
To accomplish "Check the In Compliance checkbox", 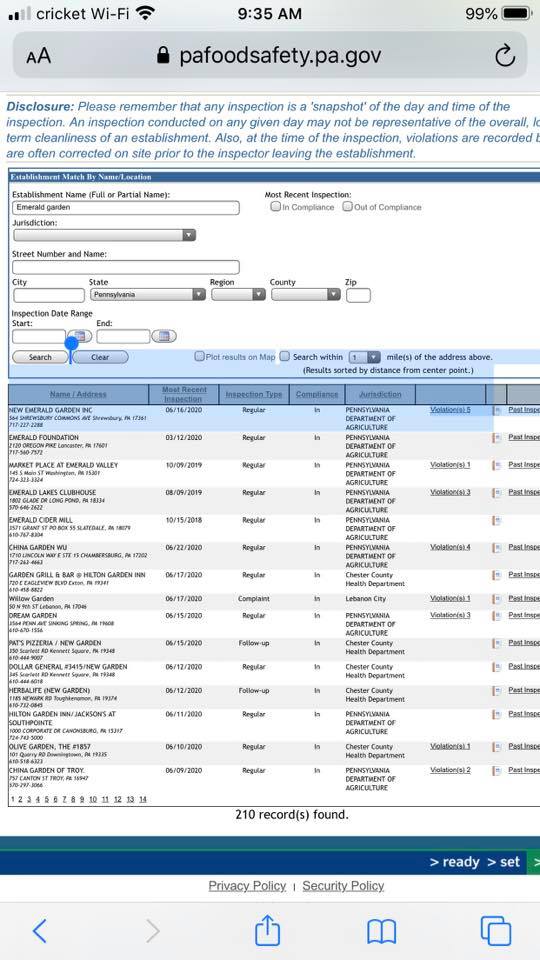I will click(x=276, y=207).
